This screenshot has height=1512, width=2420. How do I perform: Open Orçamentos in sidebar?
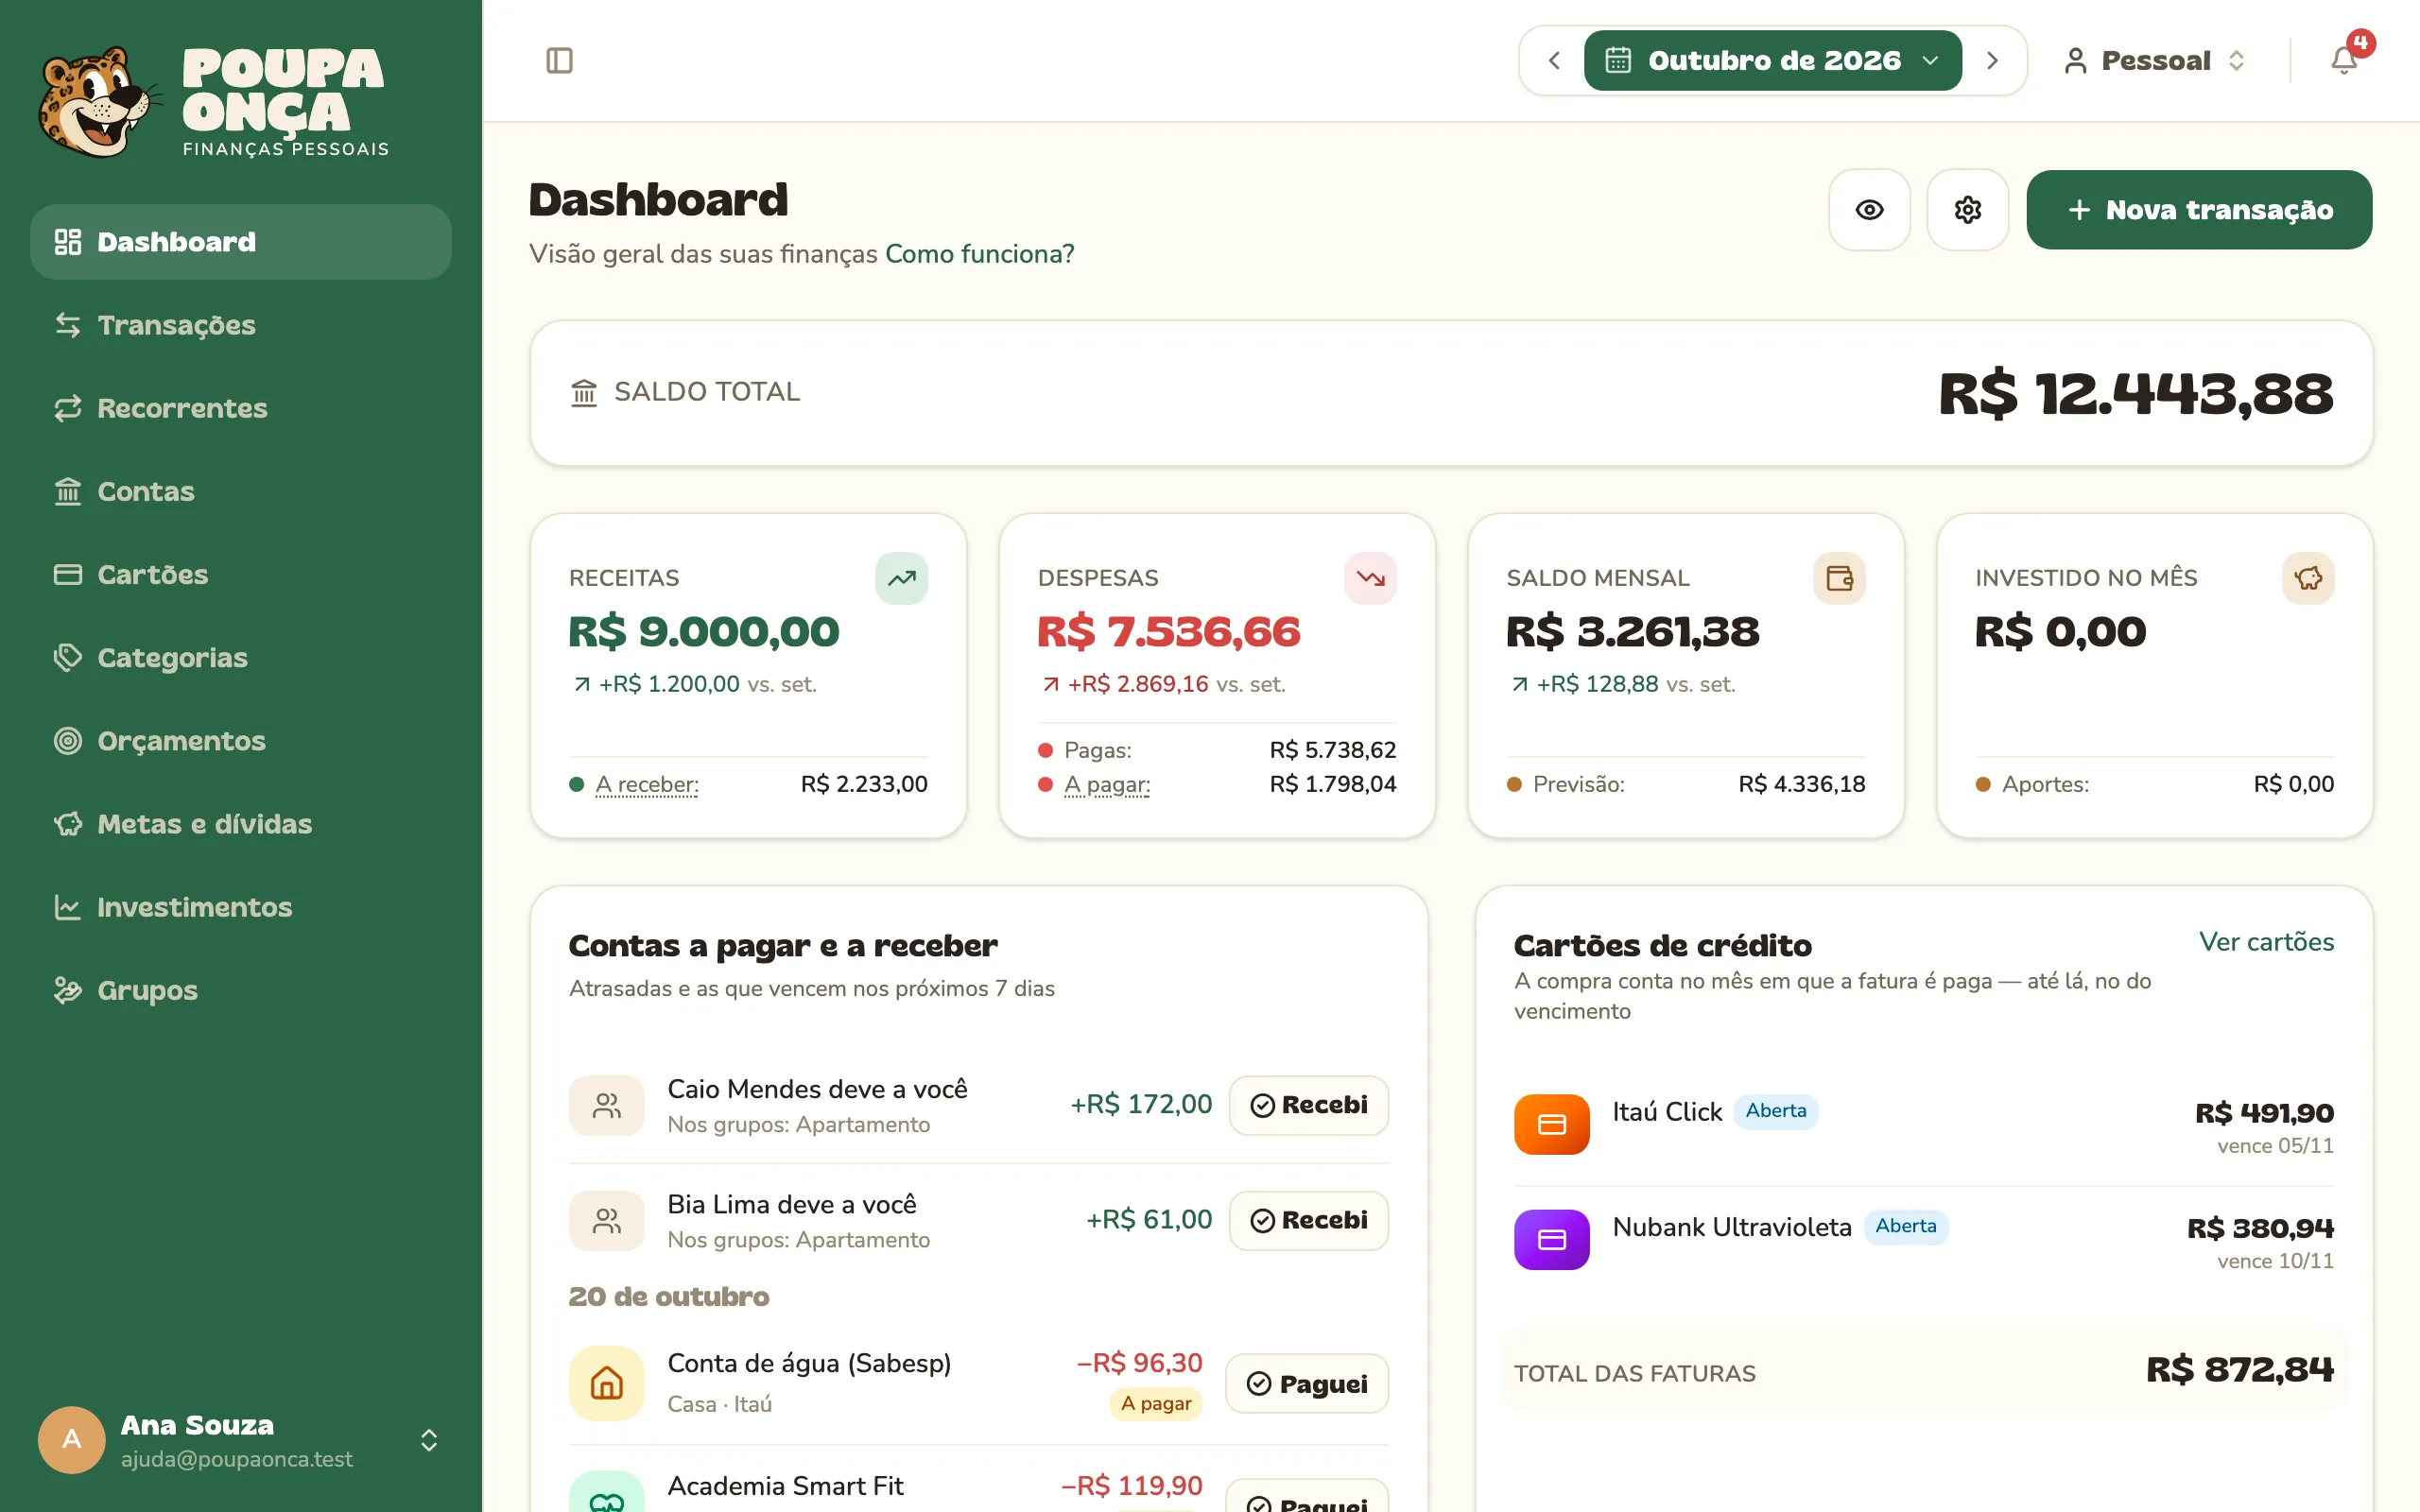[x=240, y=741]
